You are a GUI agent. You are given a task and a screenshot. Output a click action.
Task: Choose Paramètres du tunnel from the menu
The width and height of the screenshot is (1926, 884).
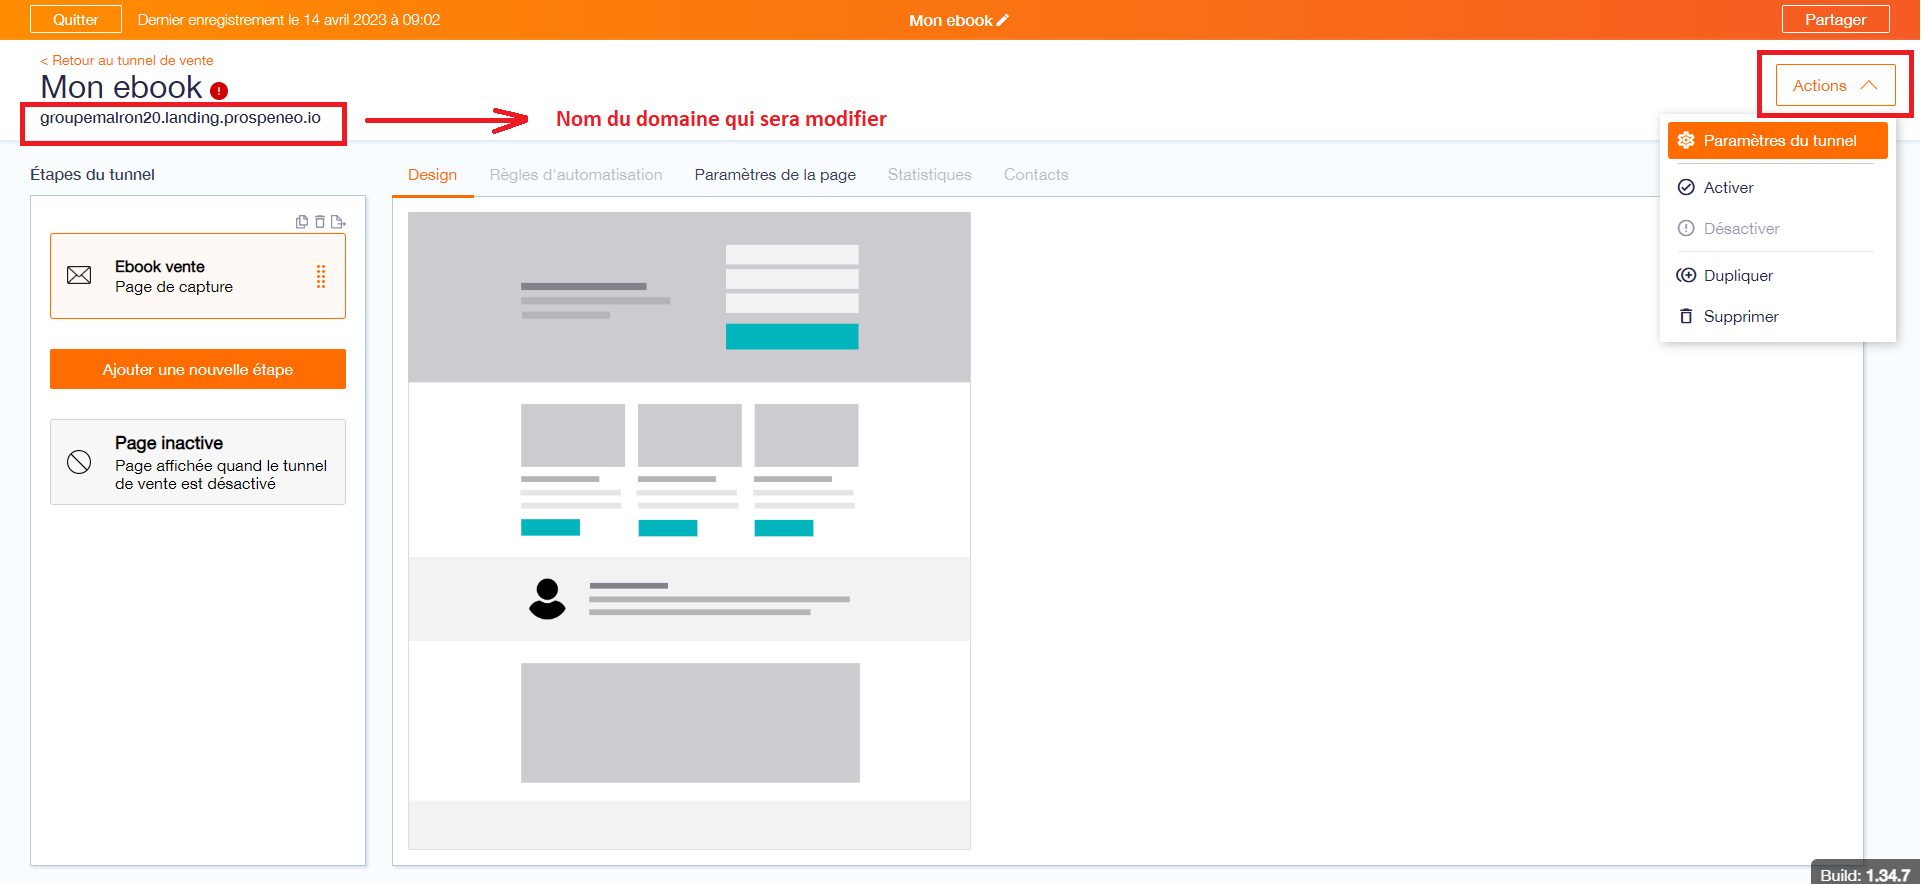1778,140
